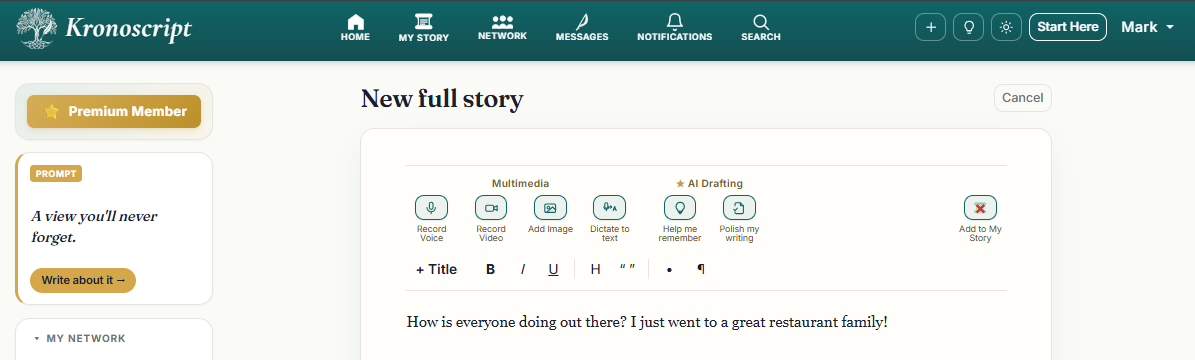The height and width of the screenshot is (360, 1195).
Task: Click Write about it button
Action: (x=83, y=280)
